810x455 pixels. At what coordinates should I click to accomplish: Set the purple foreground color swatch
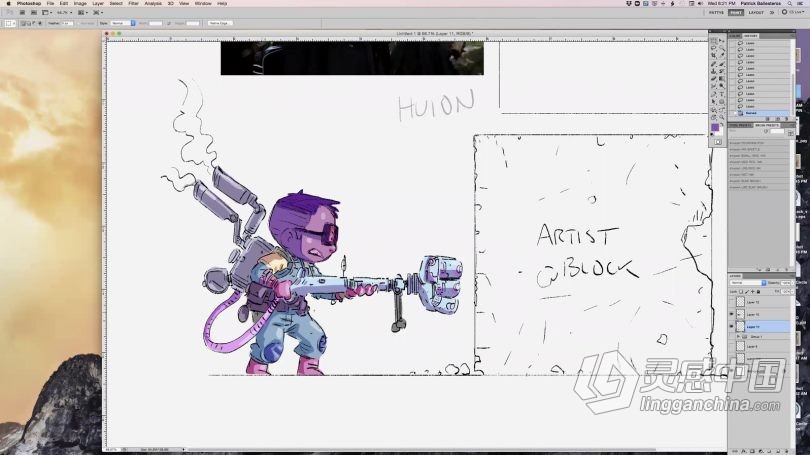(715, 128)
